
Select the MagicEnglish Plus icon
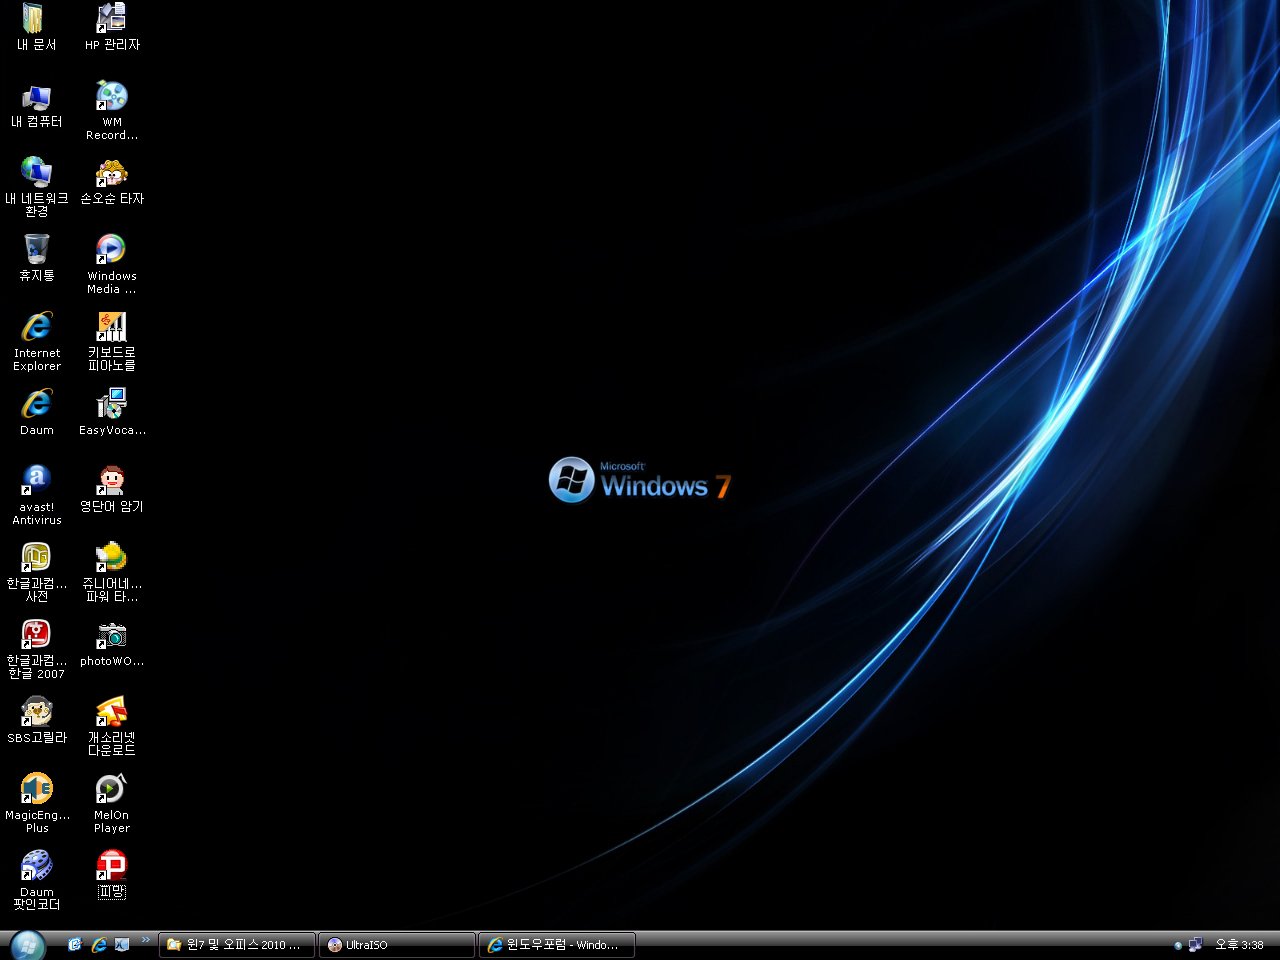(x=36, y=803)
